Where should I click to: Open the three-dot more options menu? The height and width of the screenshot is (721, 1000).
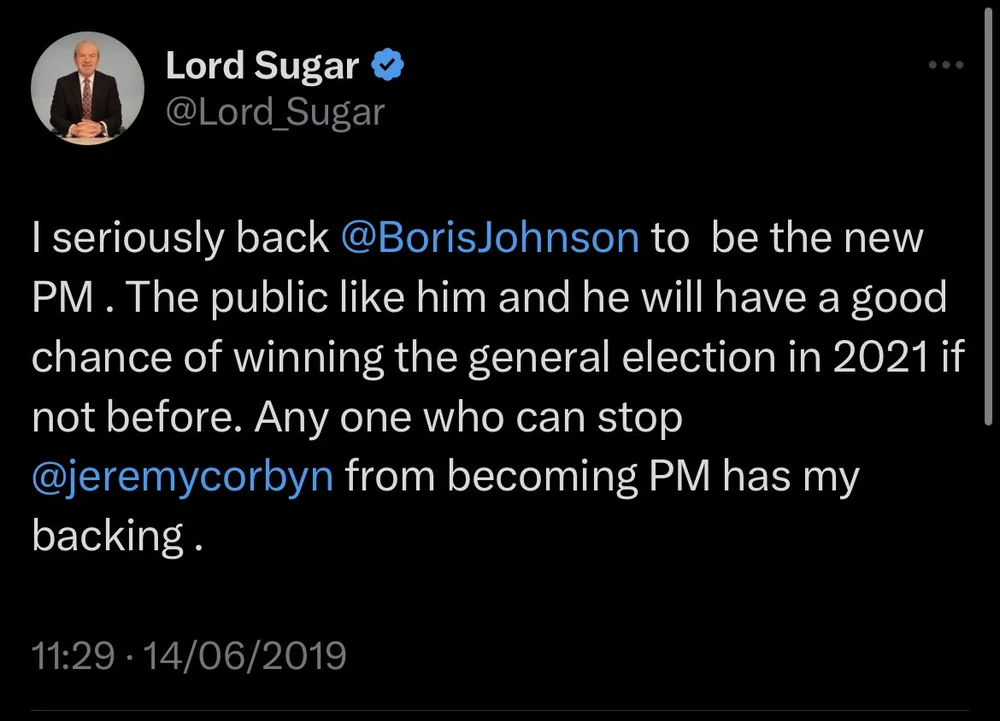[945, 65]
